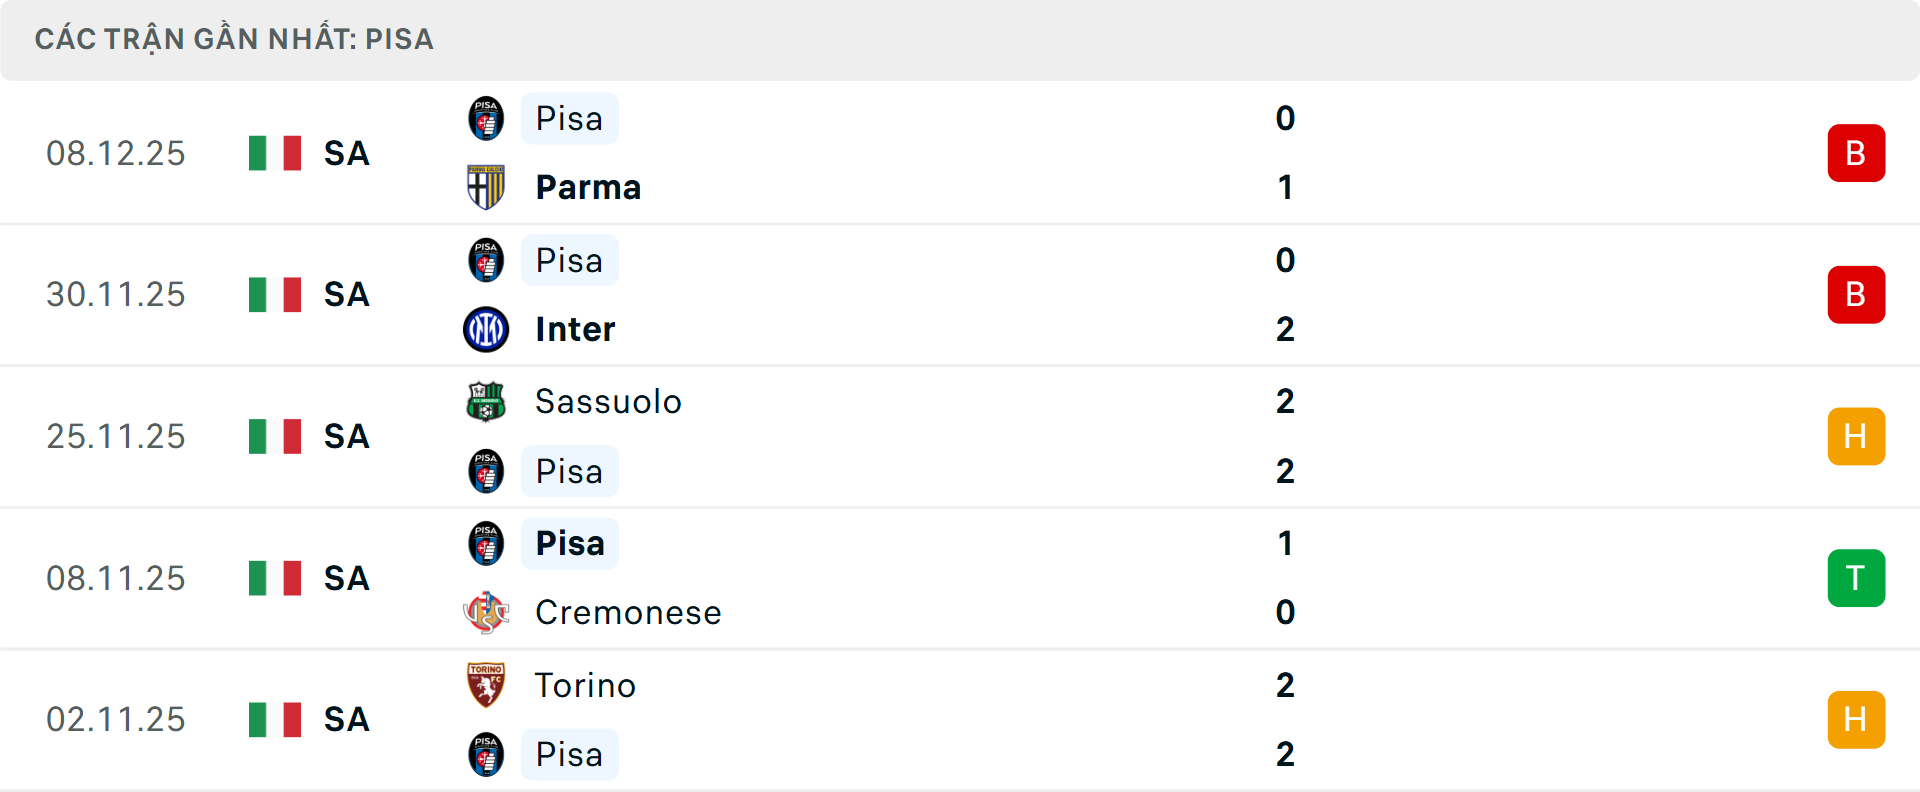Click the header 'Các trận gần nhất: Pisa'
The width and height of the screenshot is (1920, 792).
pos(234,39)
